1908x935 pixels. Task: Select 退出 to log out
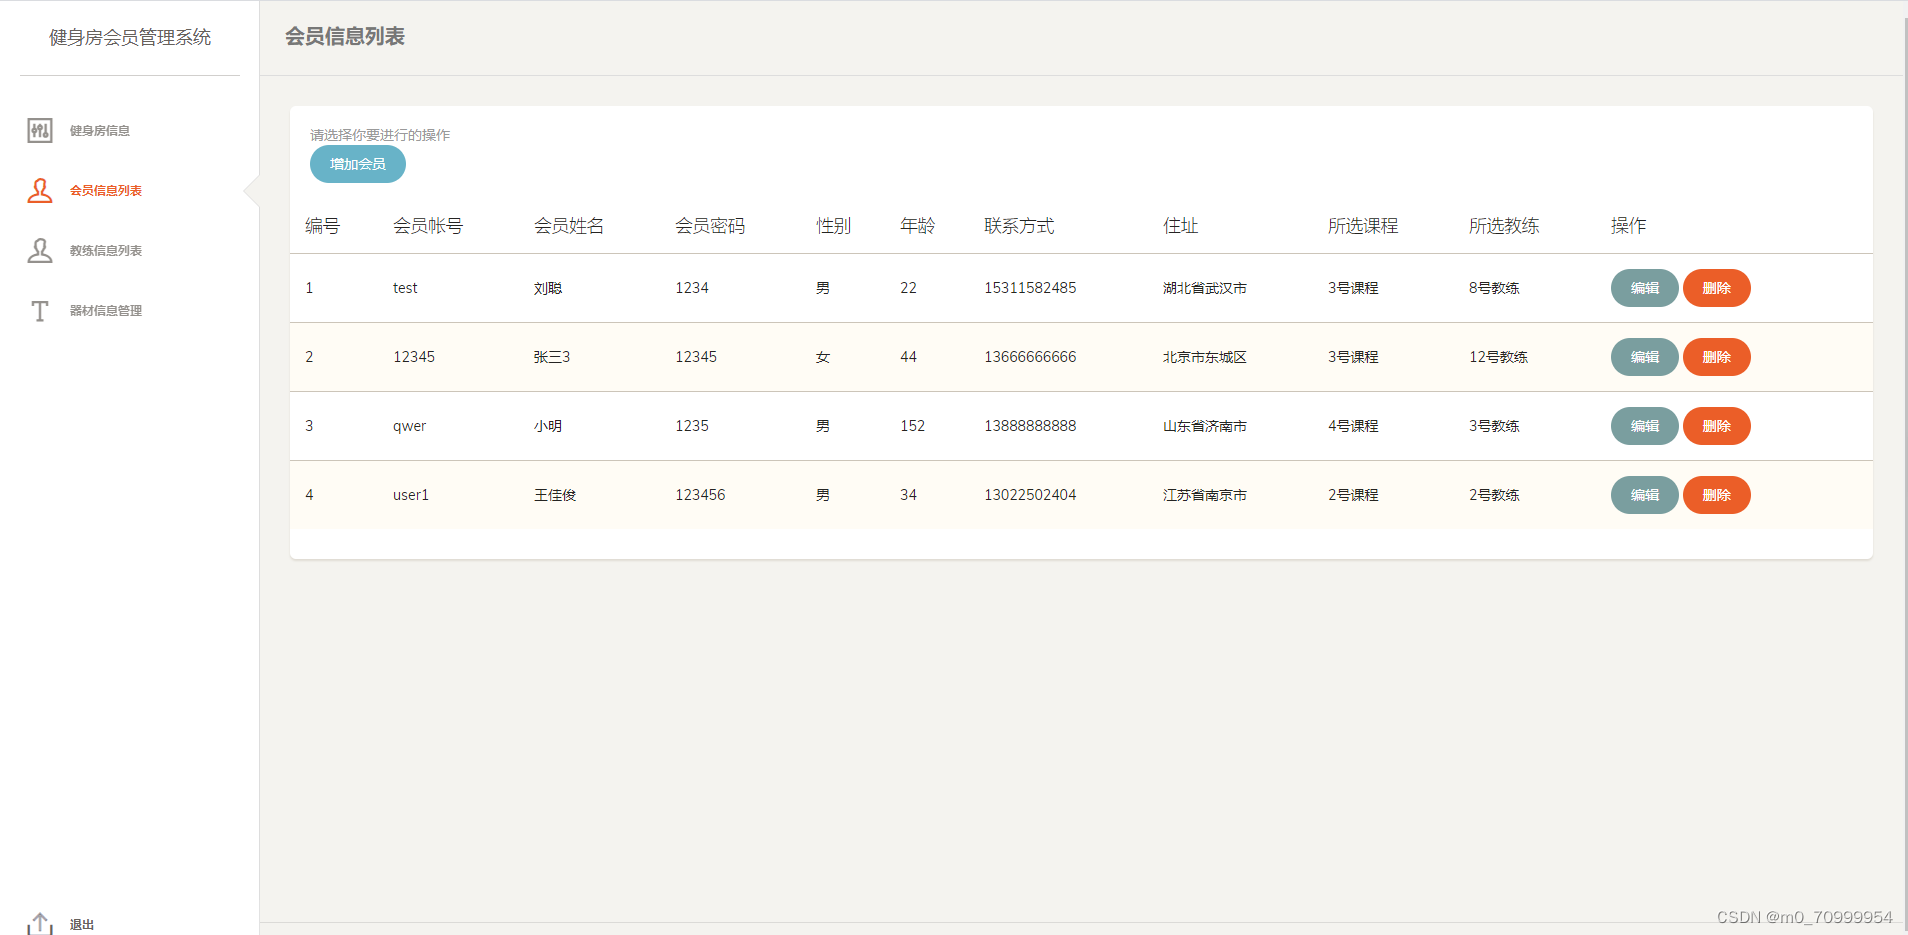[x=82, y=925]
